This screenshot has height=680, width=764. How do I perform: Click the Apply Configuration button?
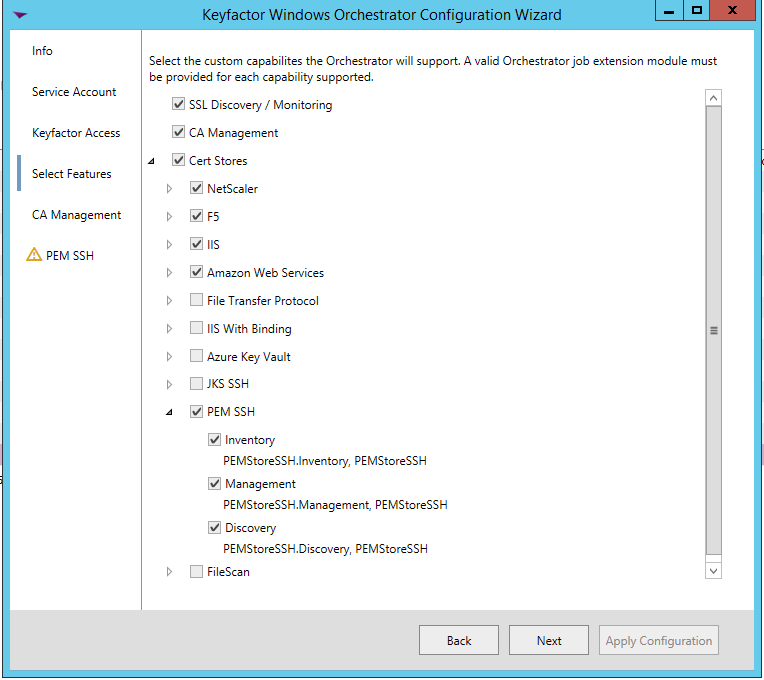(x=659, y=640)
